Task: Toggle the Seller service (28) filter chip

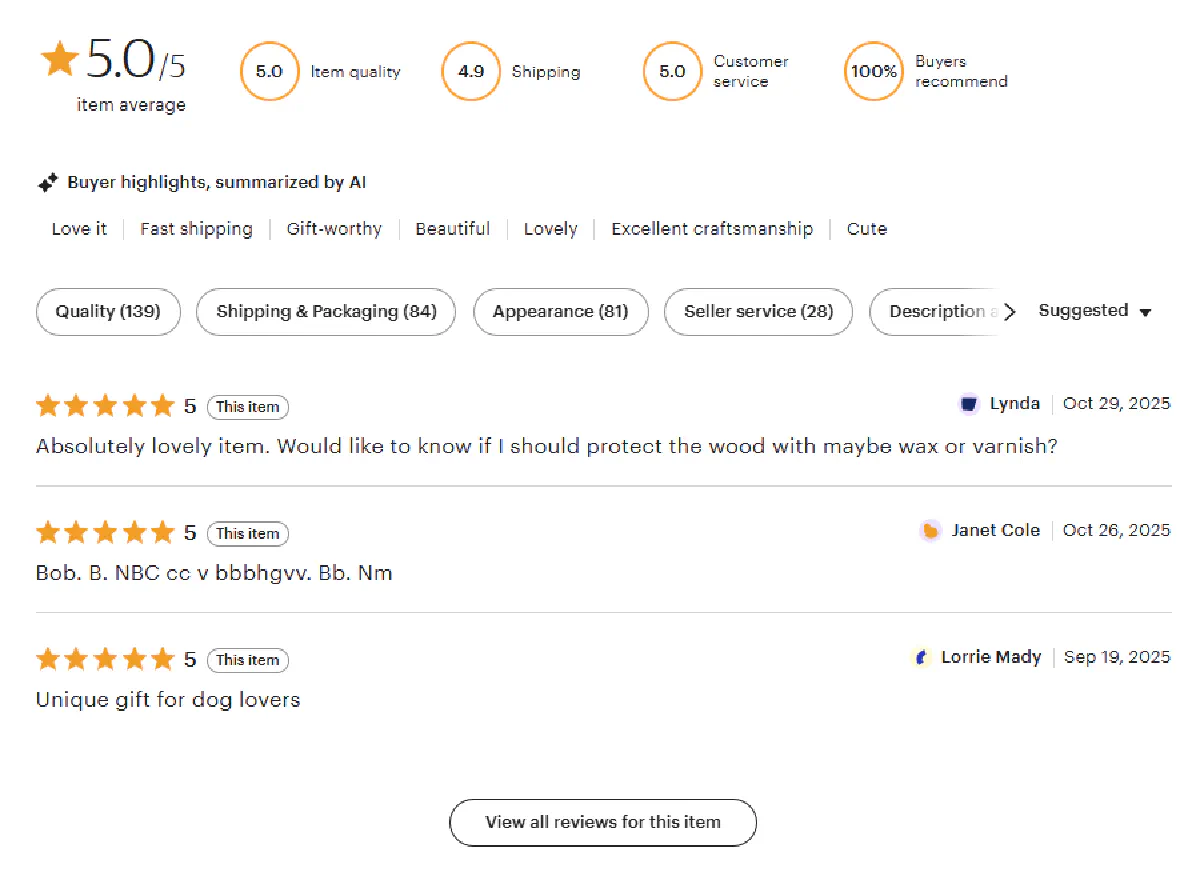Action: tap(758, 312)
